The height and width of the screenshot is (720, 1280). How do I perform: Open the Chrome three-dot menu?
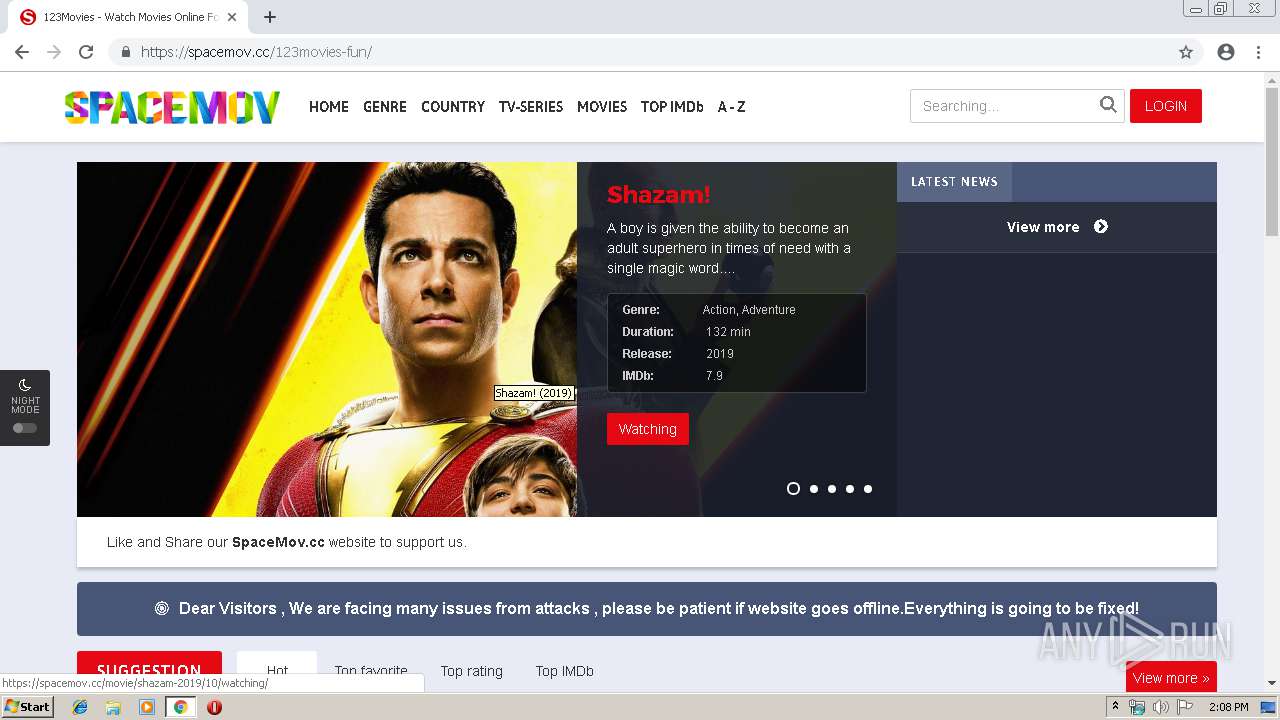pyautogui.click(x=1258, y=52)
